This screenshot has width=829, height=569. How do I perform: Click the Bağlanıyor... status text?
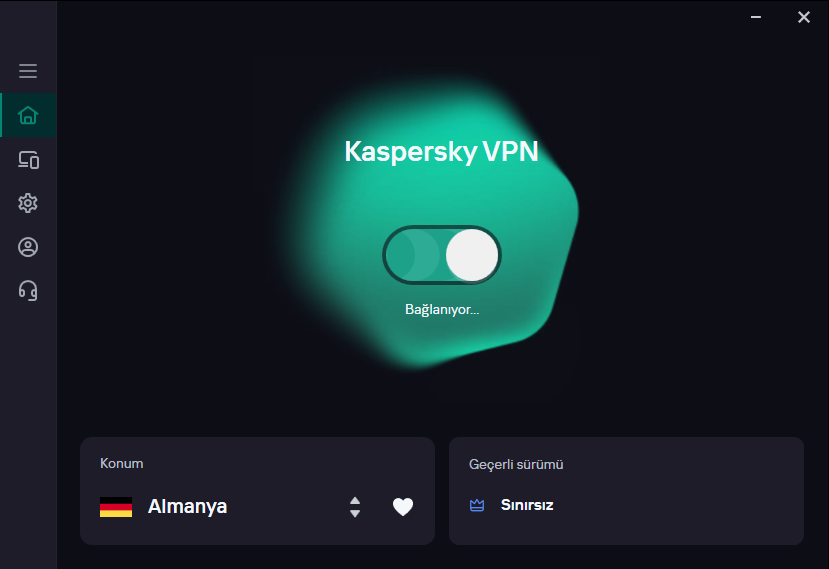point(442,310)
